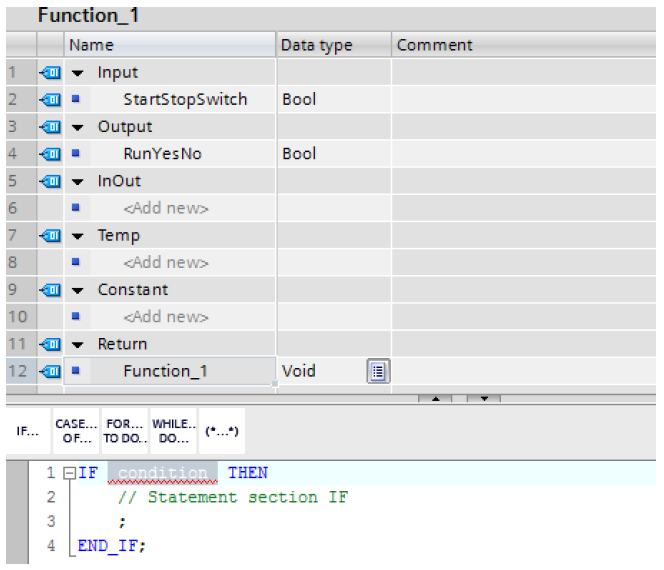Click the tag icon in the Temp row

coord(50,236)
